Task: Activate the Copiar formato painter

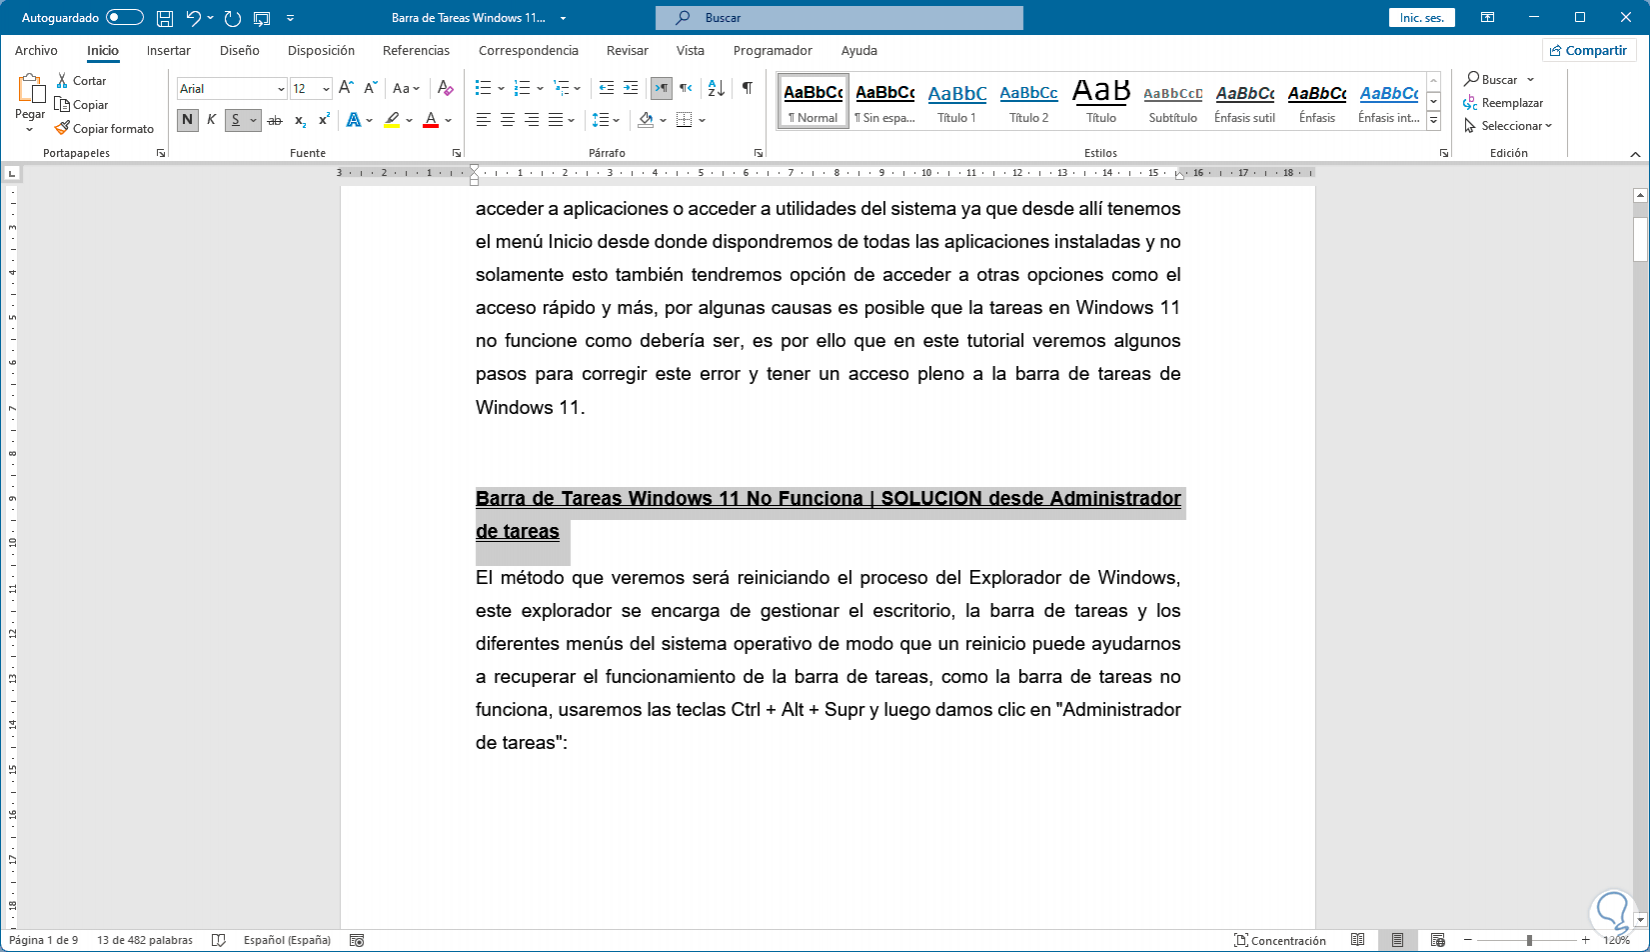Action: point(104,128)
